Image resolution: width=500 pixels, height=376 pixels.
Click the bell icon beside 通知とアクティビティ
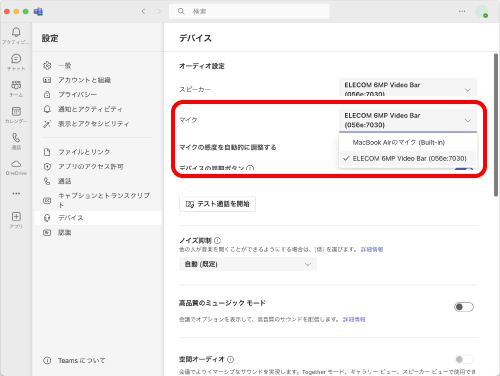47,109
